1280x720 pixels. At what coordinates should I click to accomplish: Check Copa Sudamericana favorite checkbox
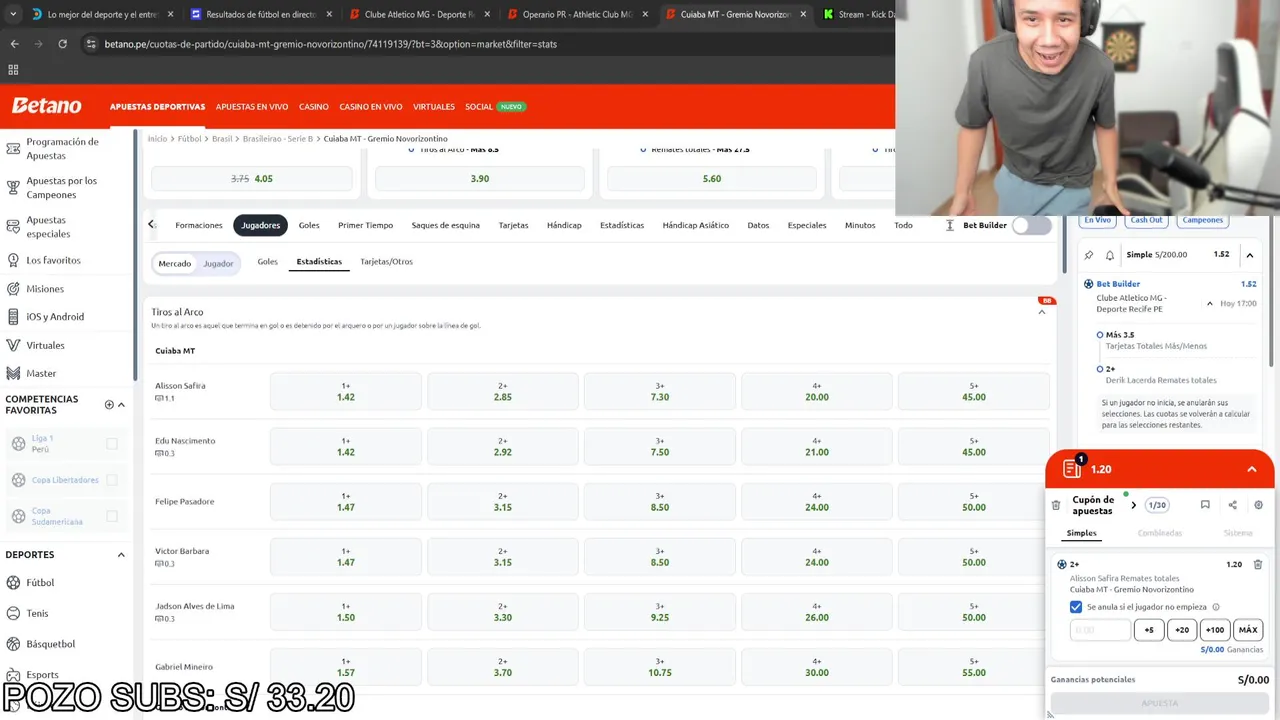coord(112,516)
